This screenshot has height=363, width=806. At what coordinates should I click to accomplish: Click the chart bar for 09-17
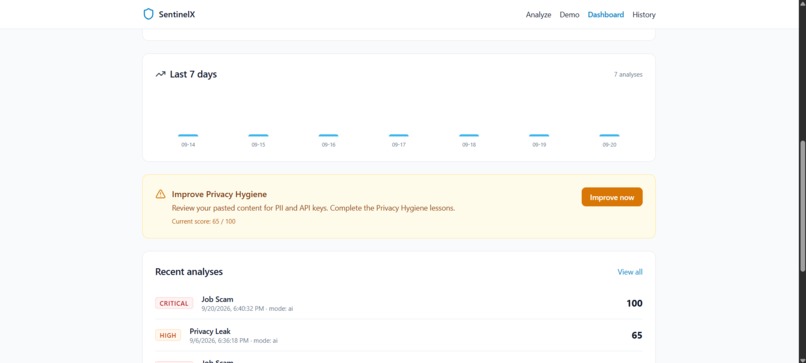pyautogui.click(x=399, y=135)
